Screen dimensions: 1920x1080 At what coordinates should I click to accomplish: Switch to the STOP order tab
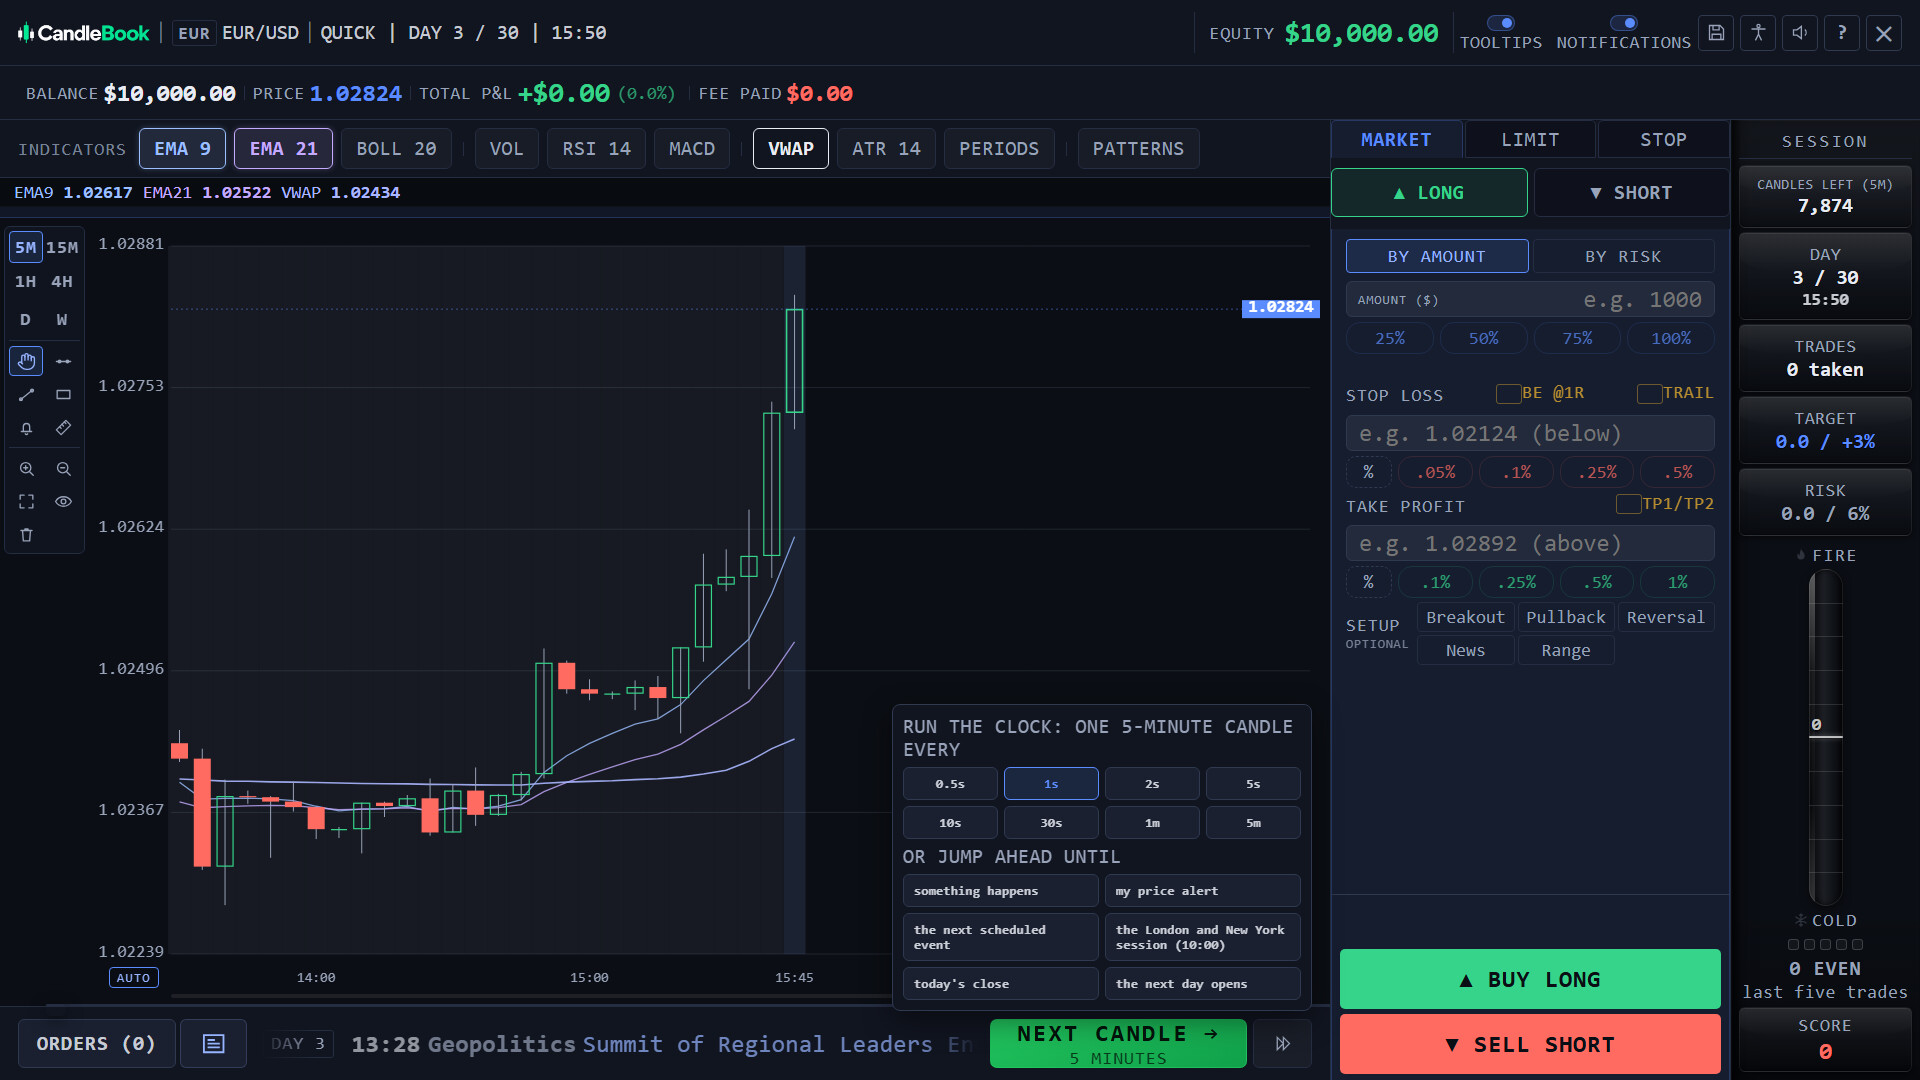coord(1663,140)
